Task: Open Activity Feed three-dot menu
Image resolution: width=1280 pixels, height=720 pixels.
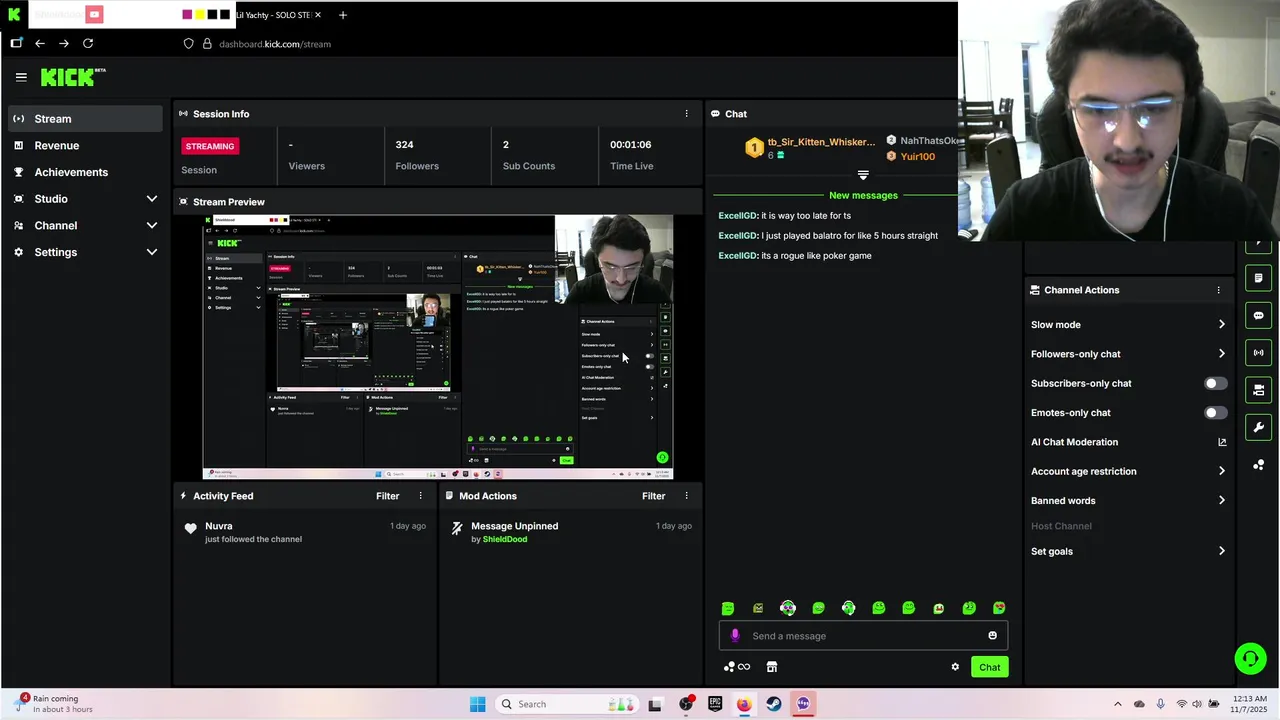Action: point(420,496)
